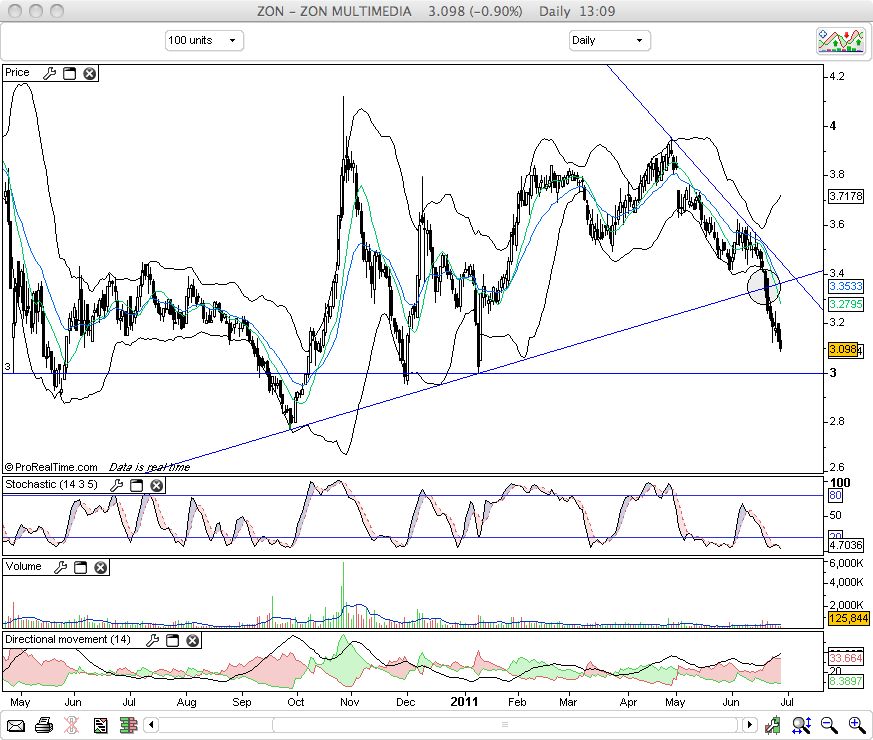The height and width of the screenshot is (740, 873).
Task: Open Stochastic indicator settings wrench
Action: [x=116, y=486]
